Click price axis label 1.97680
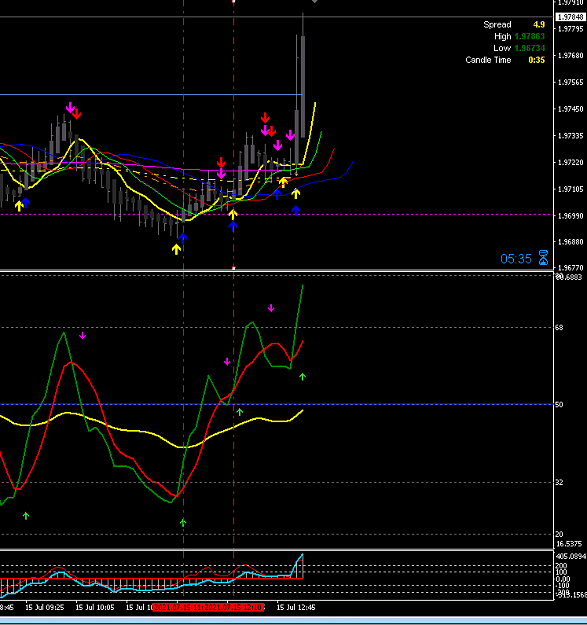587x625 pixels. click(x=571, y=55)
